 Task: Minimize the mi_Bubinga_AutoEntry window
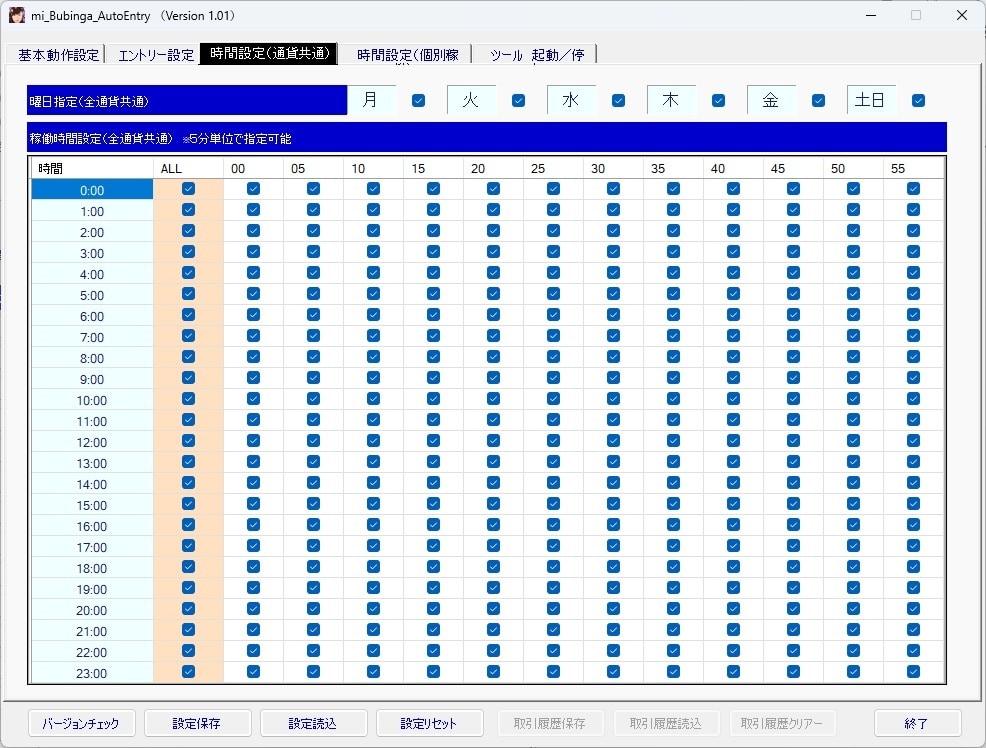[x=871, y=15]
